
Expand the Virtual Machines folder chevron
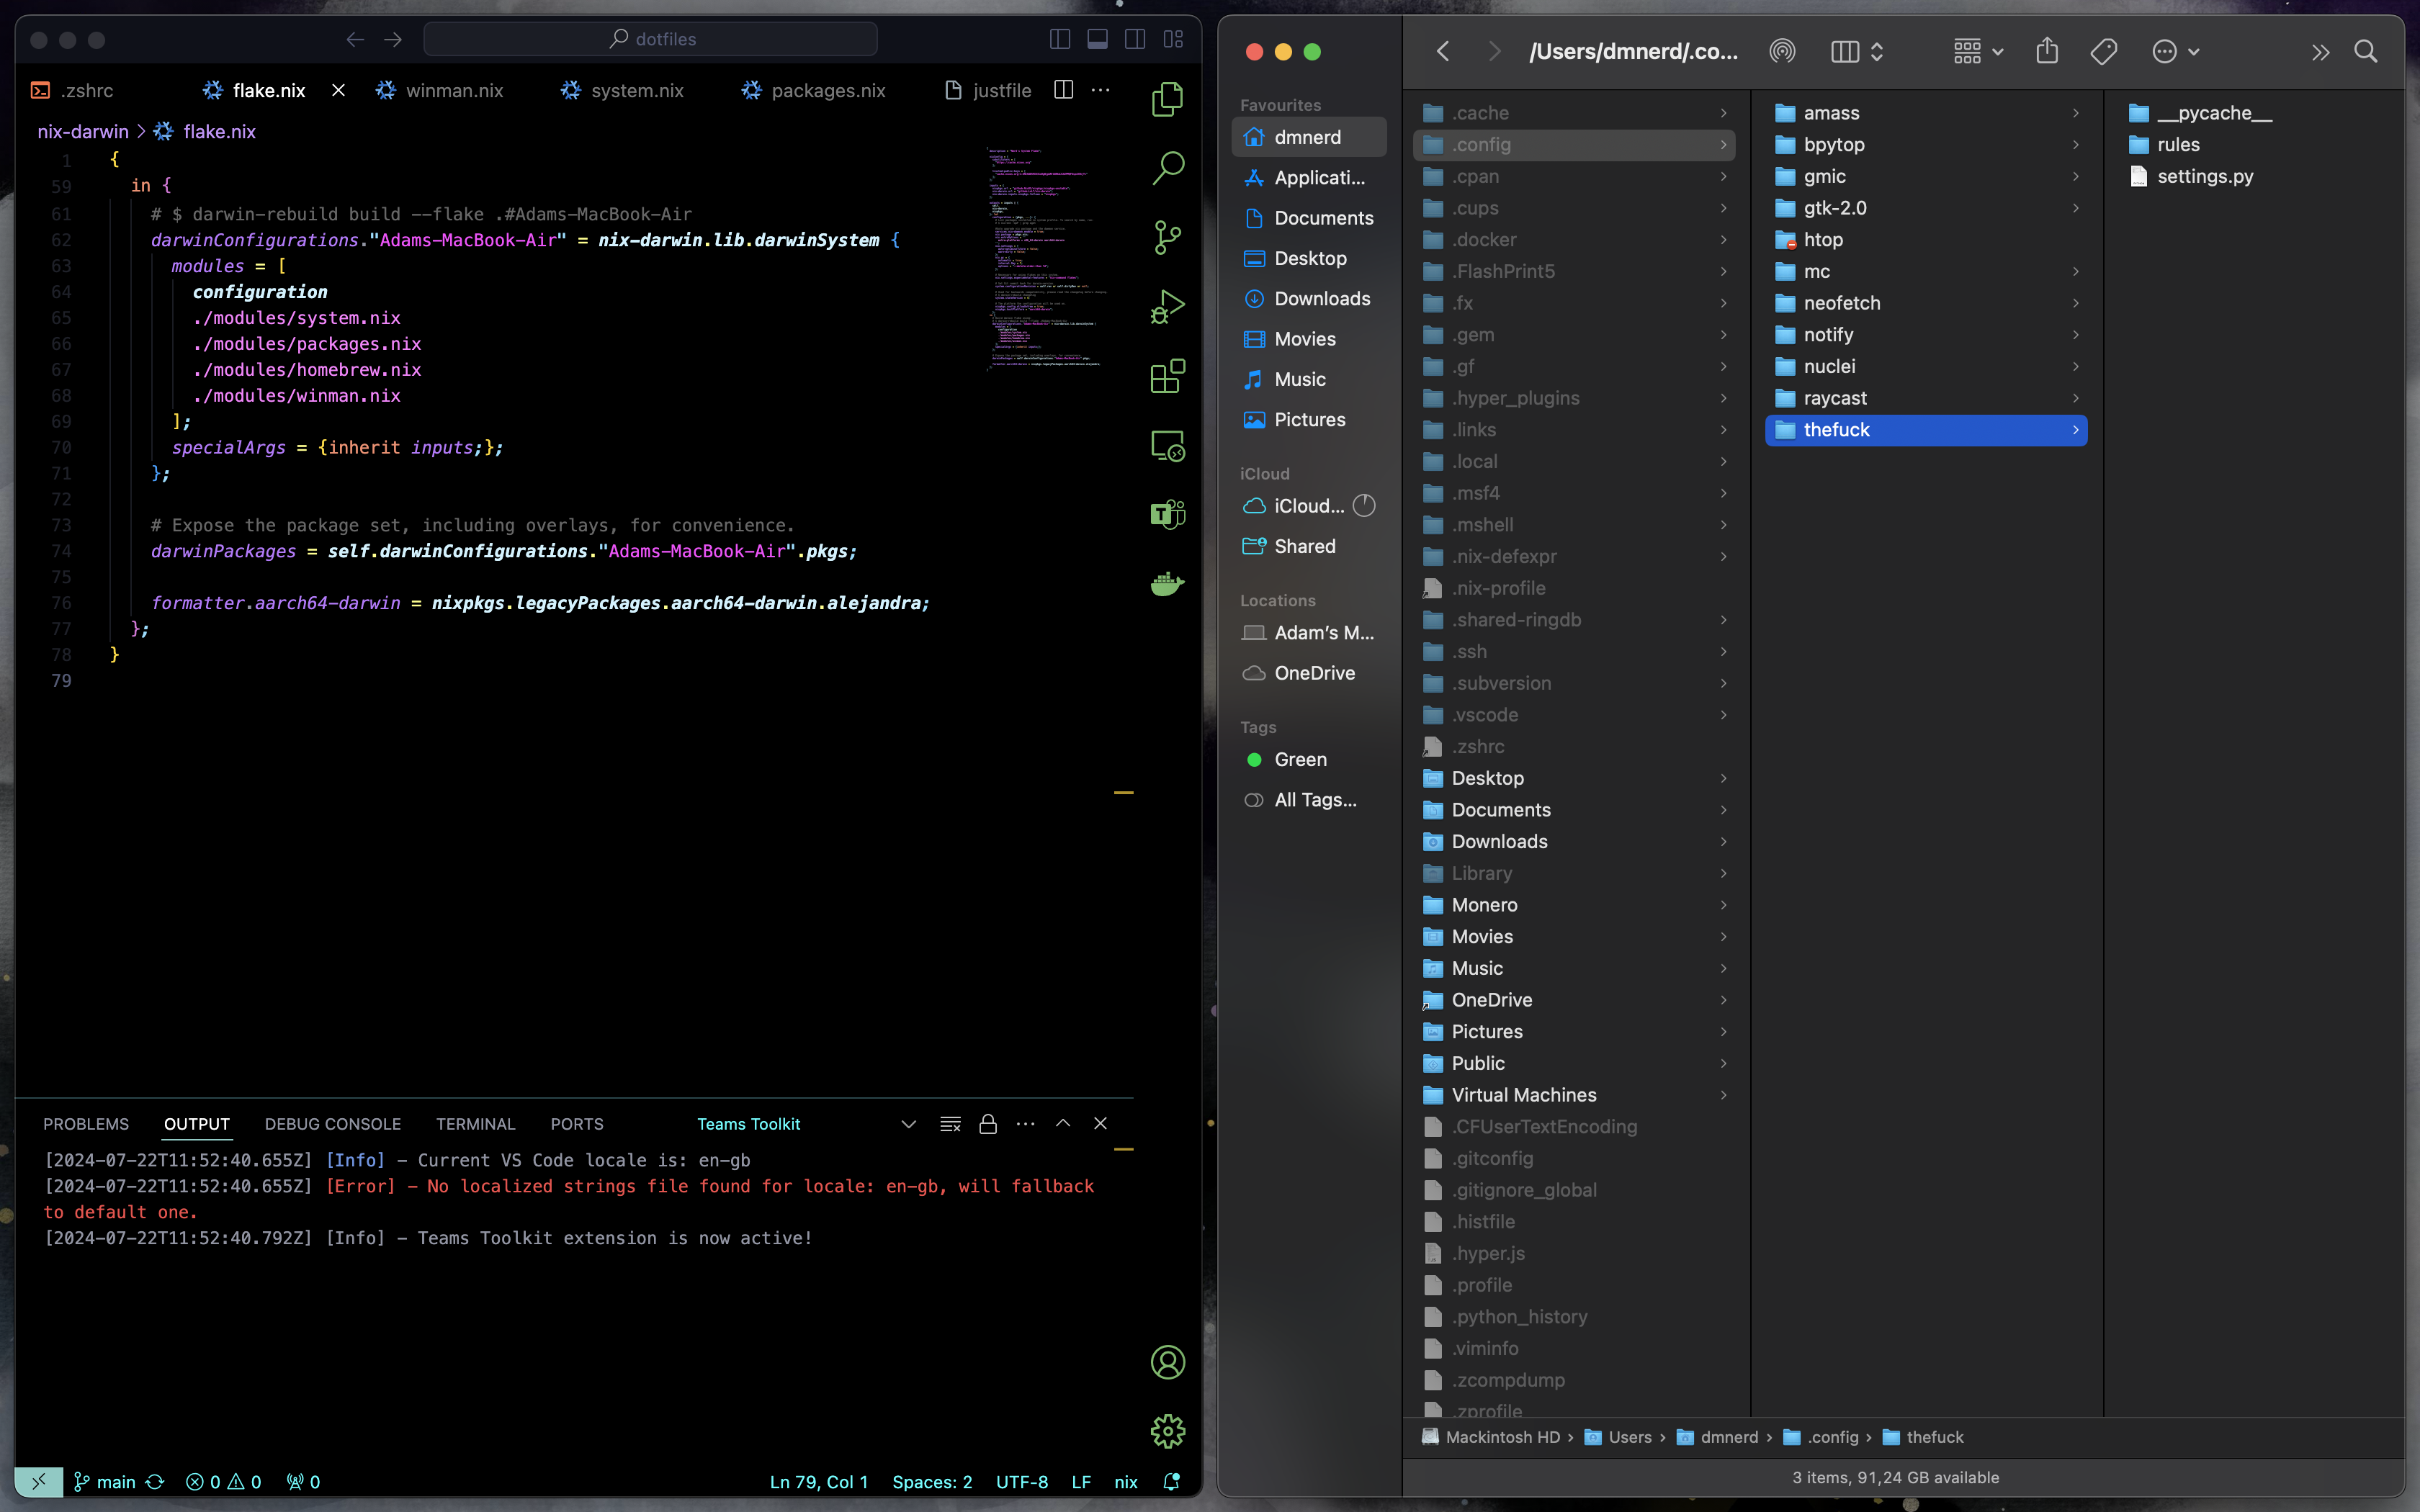pyautogui.click(x=1723, y=1095)
